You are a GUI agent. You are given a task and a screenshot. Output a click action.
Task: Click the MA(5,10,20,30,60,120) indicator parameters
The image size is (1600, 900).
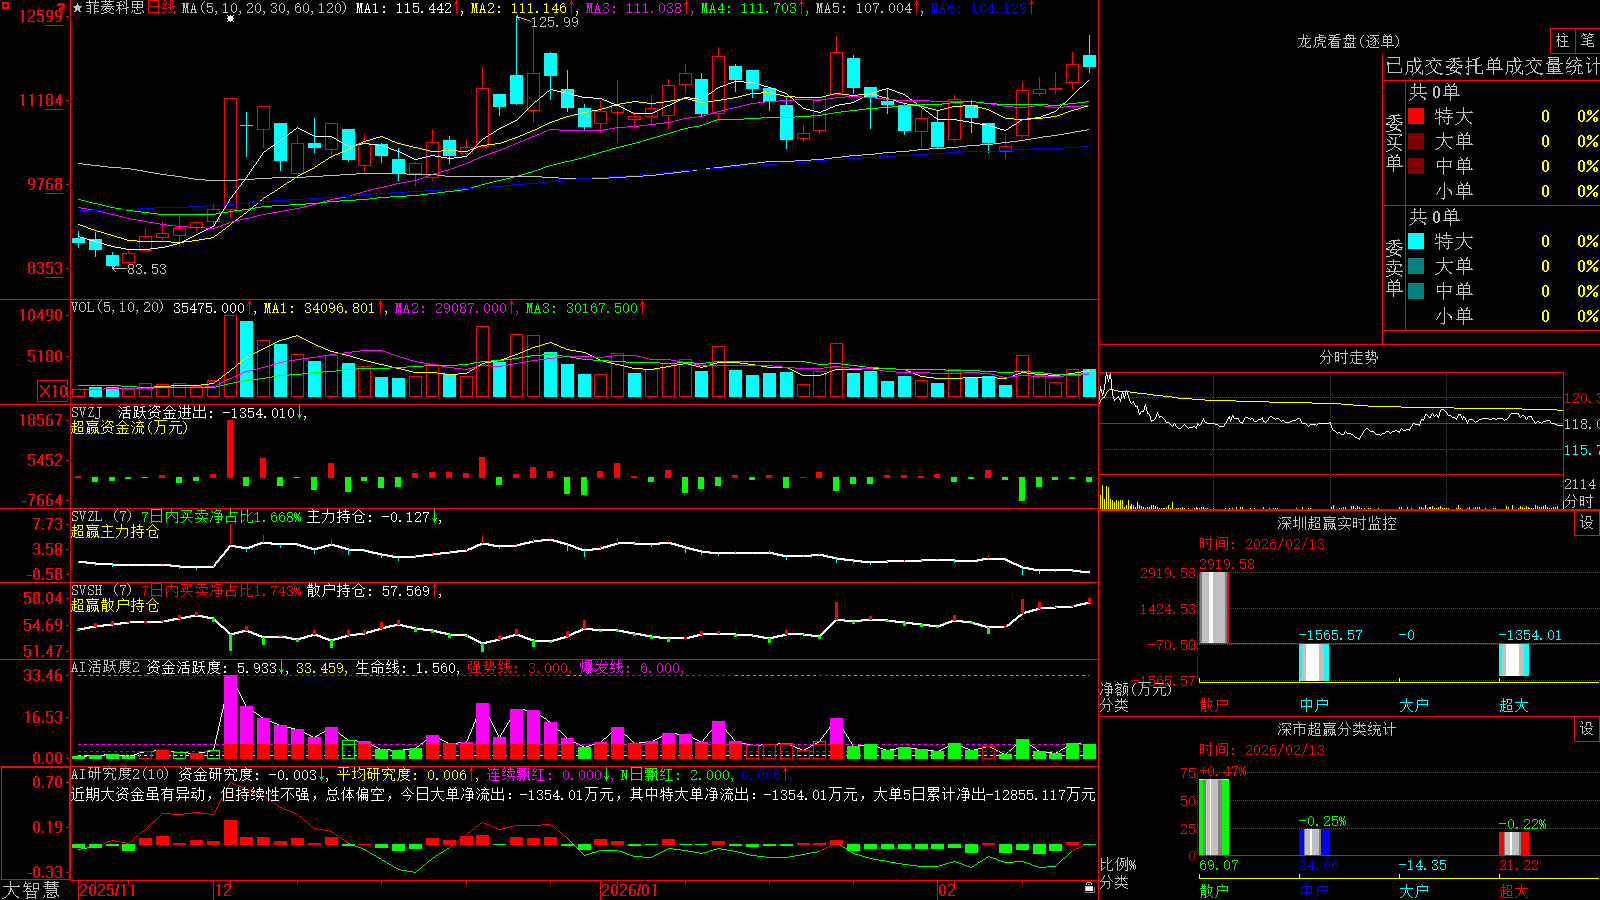264,8
